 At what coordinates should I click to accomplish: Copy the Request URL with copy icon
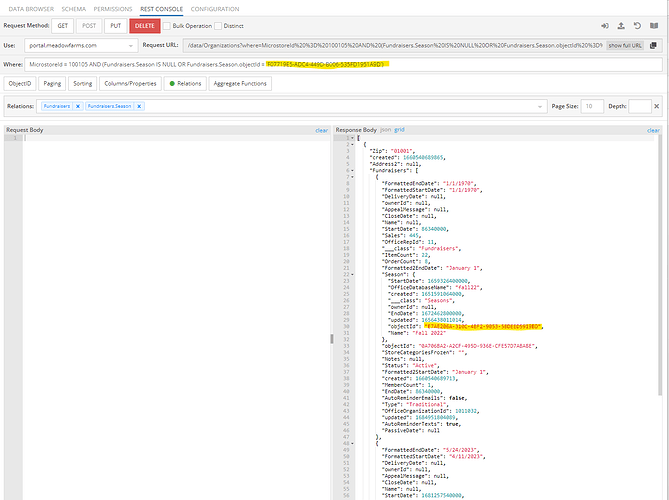(653, 45)
